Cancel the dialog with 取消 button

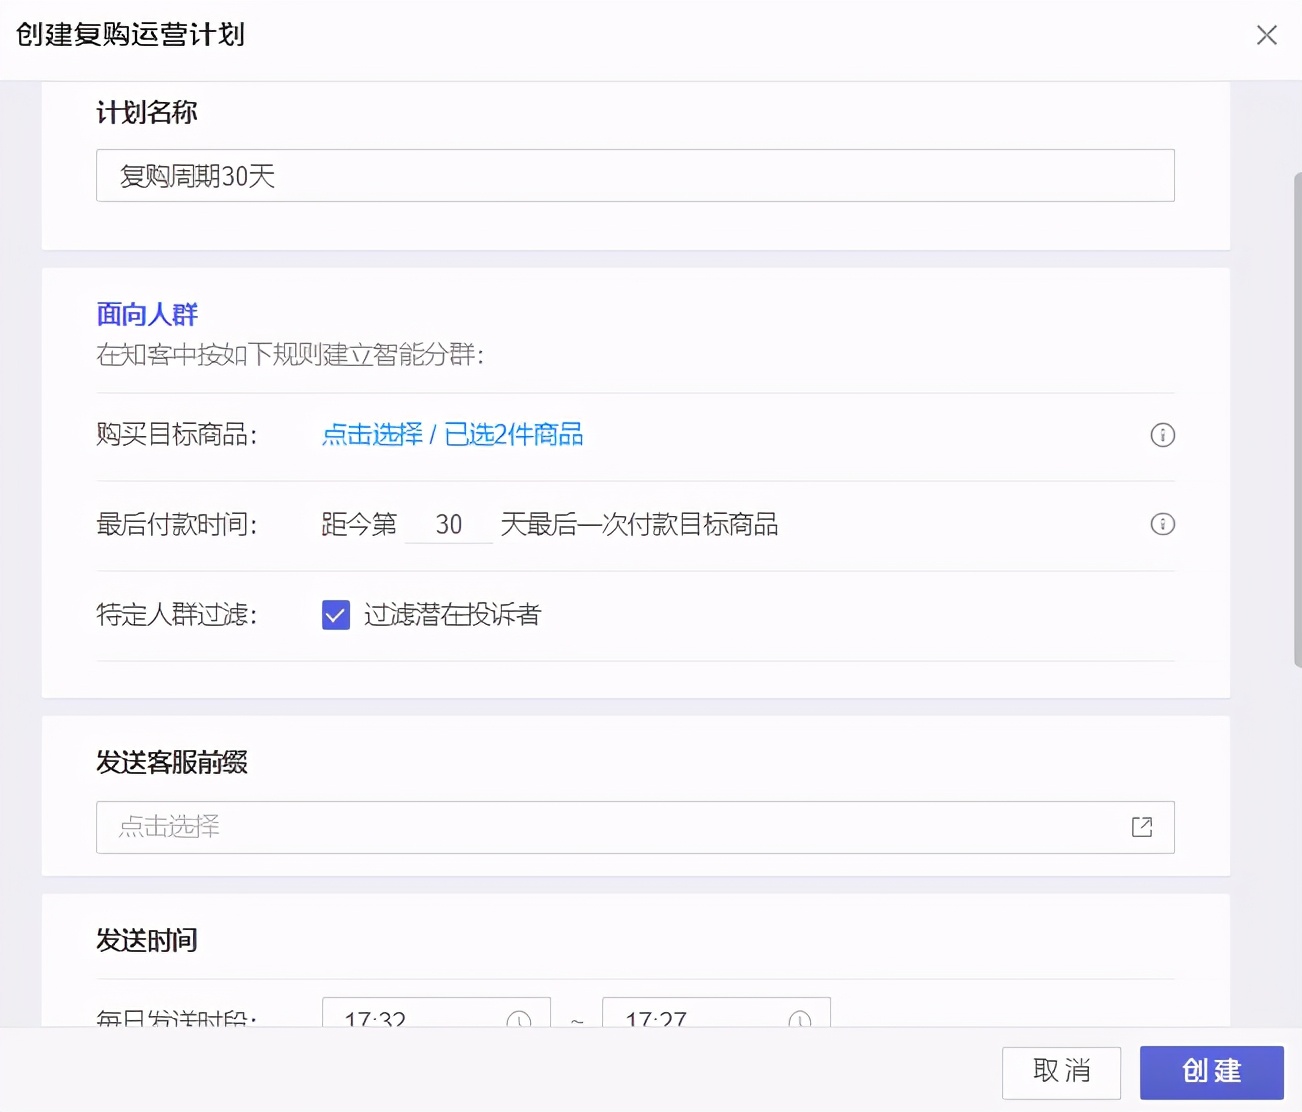tap(1062, 1072)
